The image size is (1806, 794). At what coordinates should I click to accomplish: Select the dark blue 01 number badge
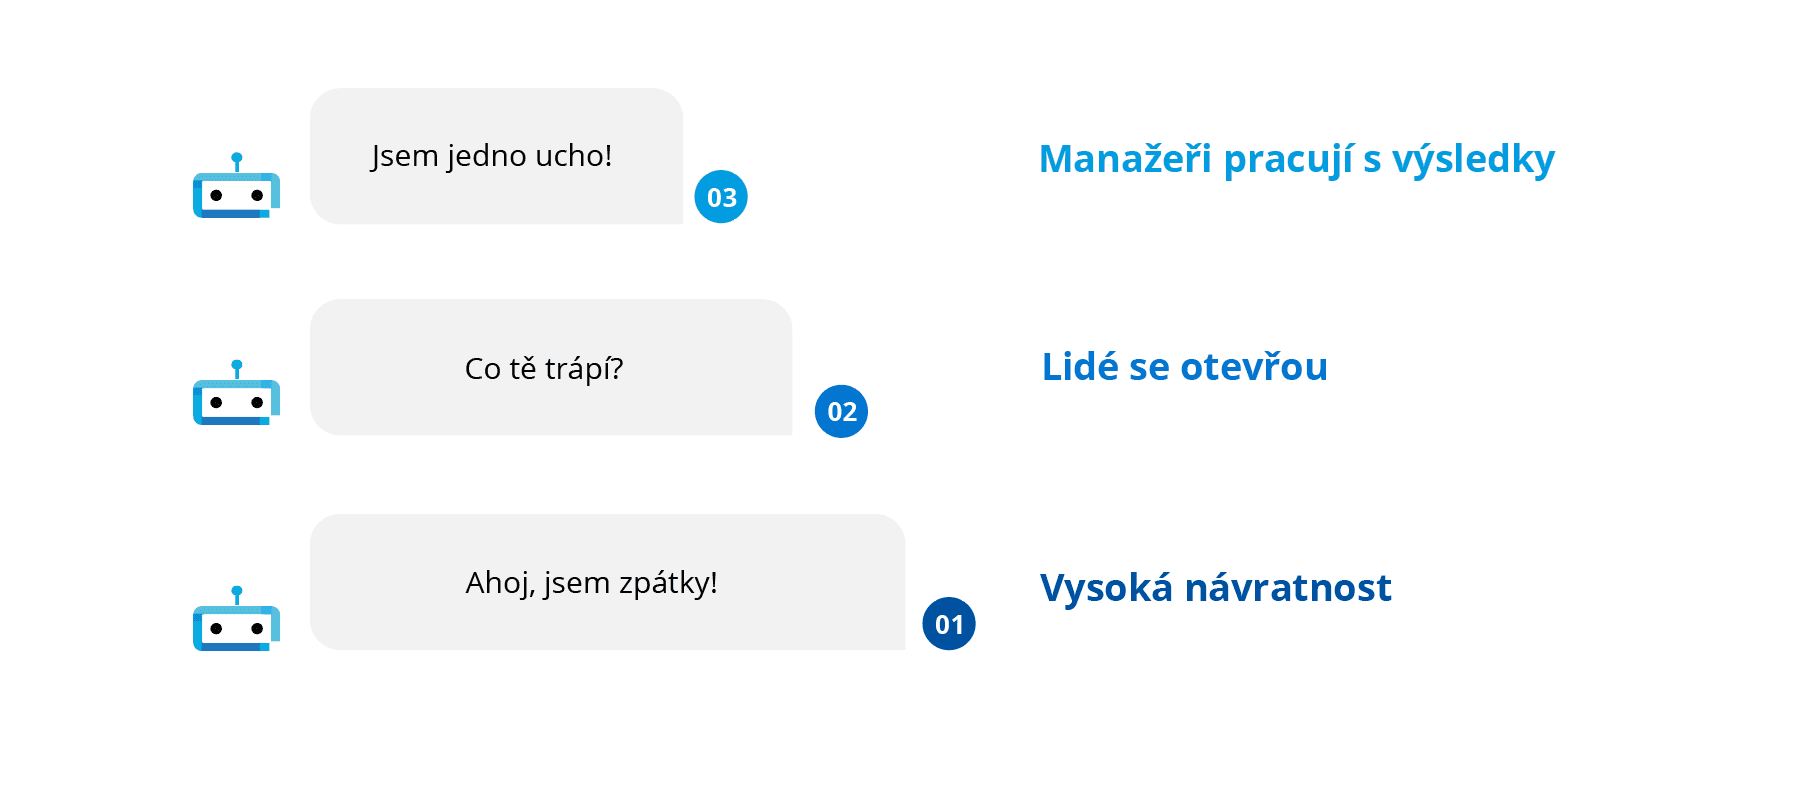pos(948,624)
